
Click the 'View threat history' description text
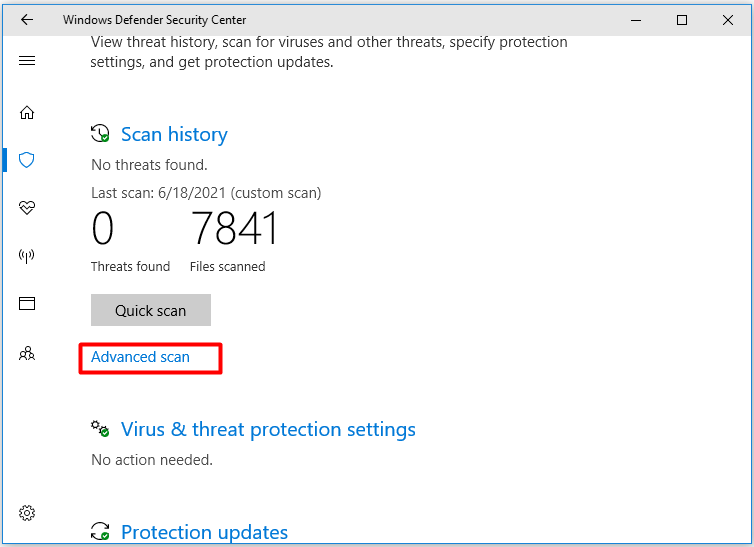pyautogui.click(x=329, y=52)
